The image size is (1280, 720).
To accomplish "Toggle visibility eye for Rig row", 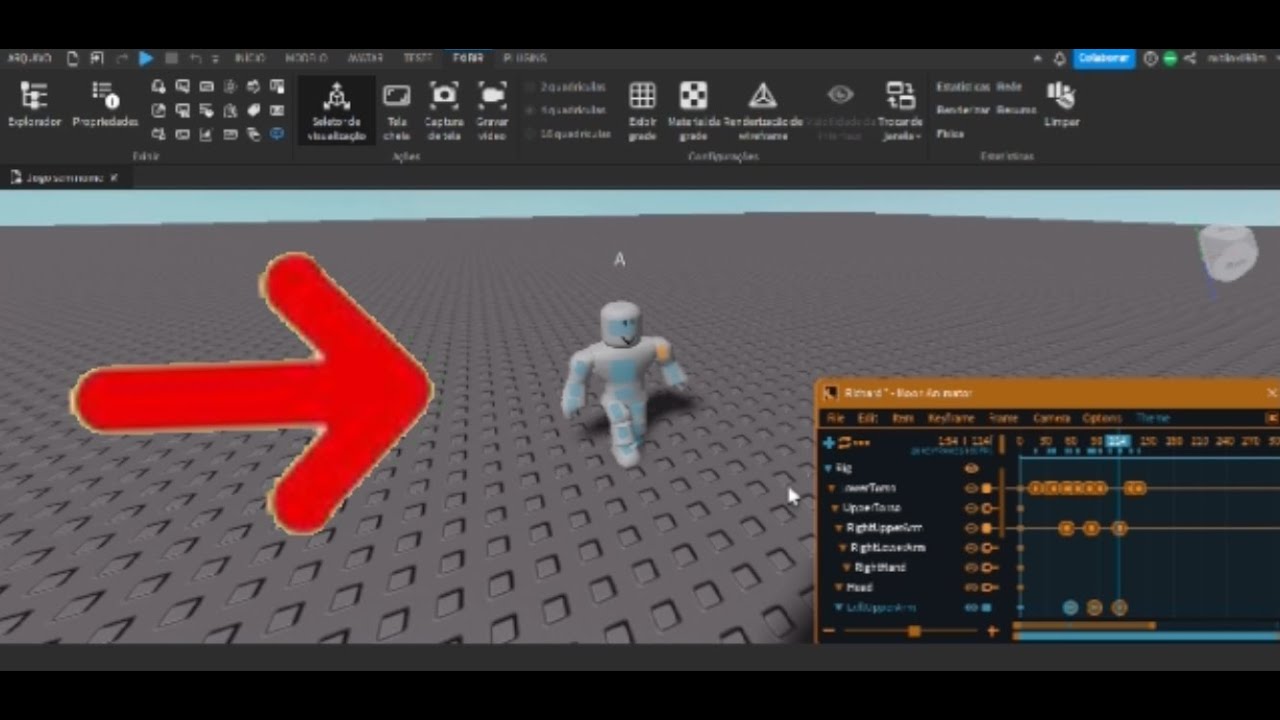I will pos(970,468).
